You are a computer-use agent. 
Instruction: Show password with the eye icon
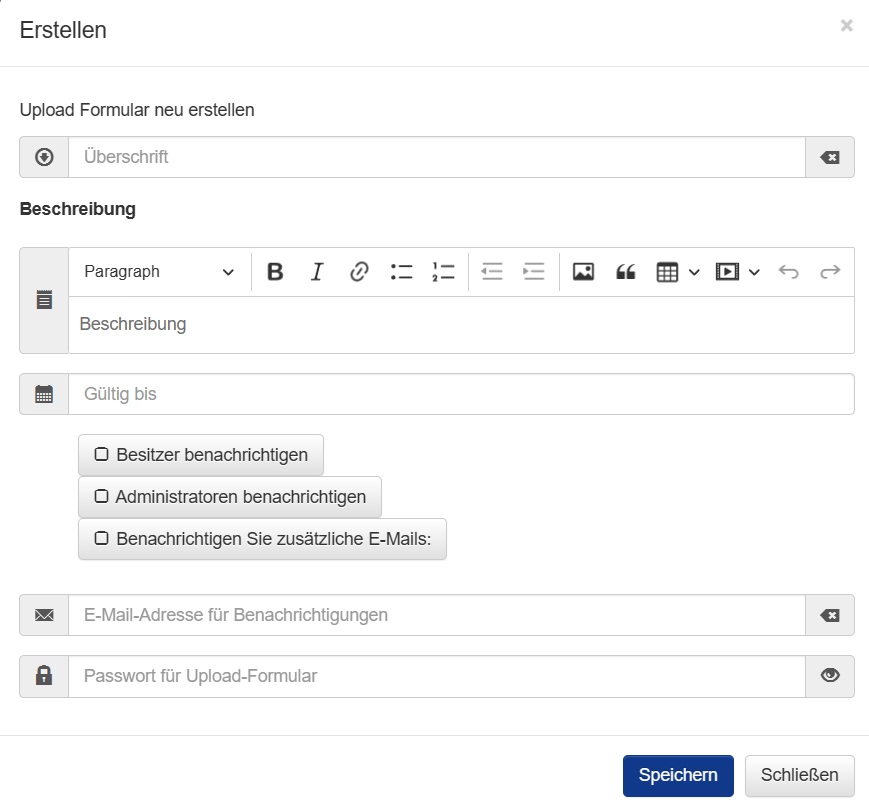[830, 676]
